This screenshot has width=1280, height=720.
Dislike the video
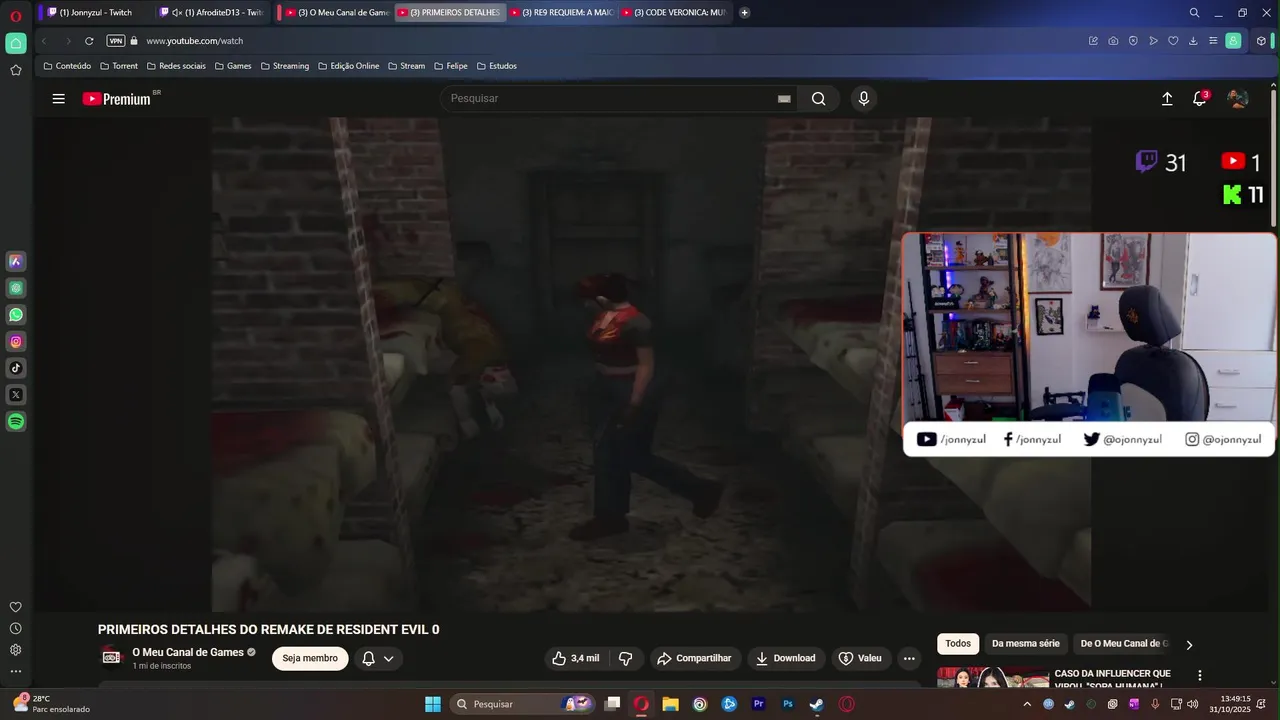626,658
